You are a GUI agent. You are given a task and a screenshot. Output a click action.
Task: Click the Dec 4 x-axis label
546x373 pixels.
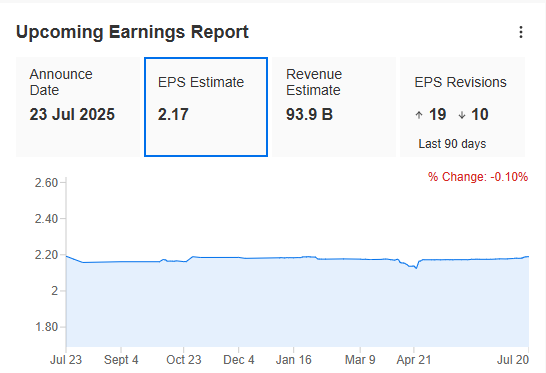239,360
